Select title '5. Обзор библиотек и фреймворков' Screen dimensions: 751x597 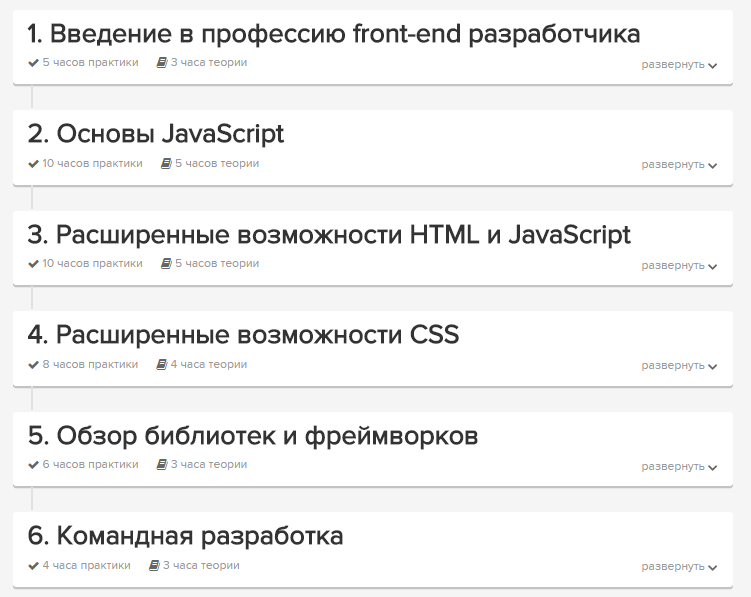(x=253, y=436)
